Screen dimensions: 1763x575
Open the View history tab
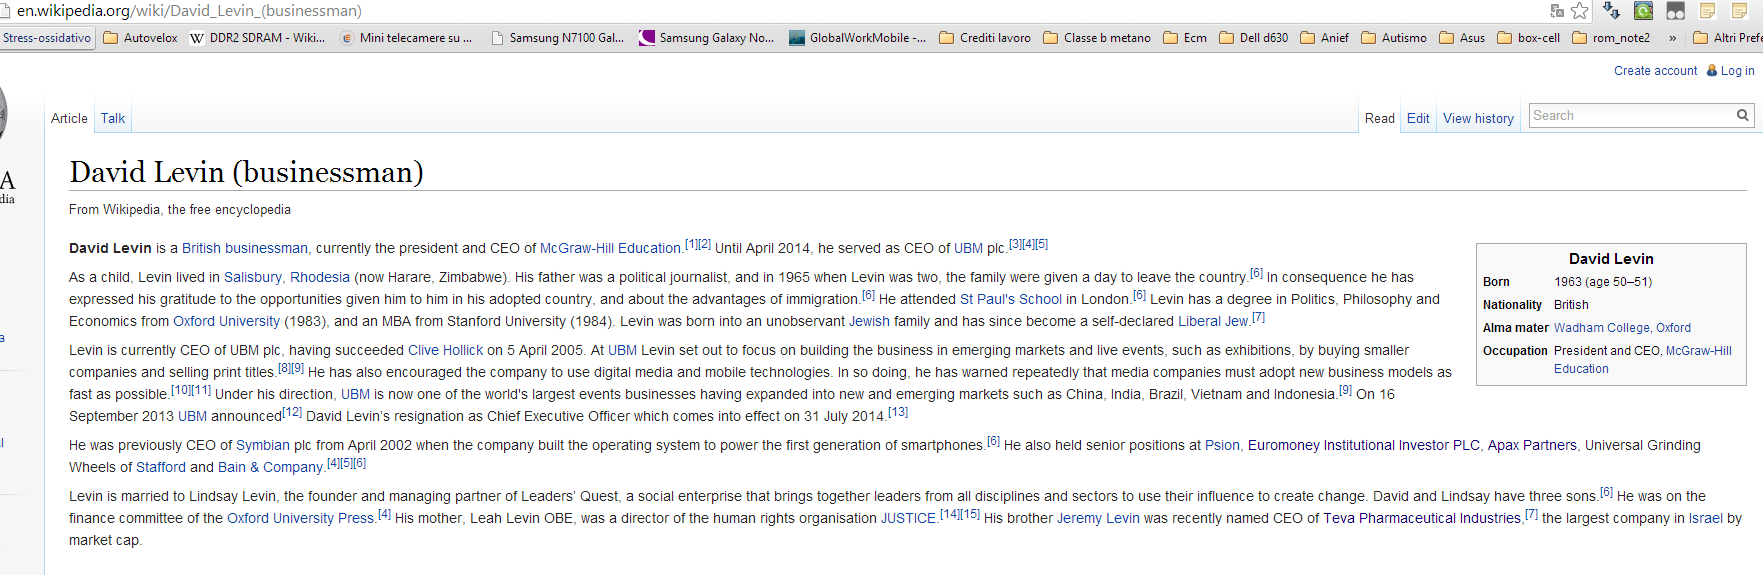pos(1478,118)
